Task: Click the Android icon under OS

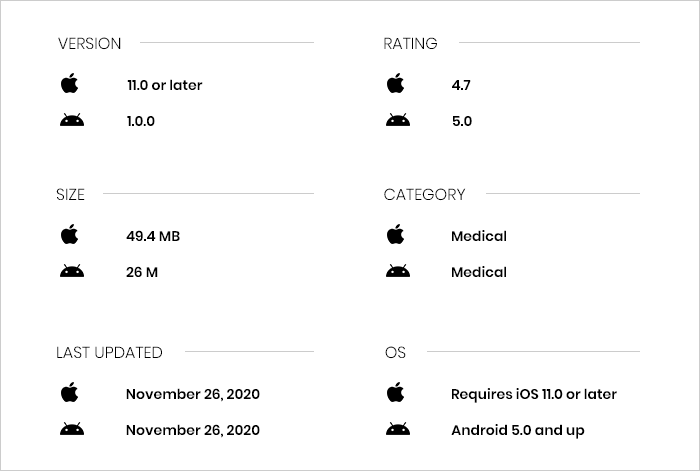Action: point(397,430)
